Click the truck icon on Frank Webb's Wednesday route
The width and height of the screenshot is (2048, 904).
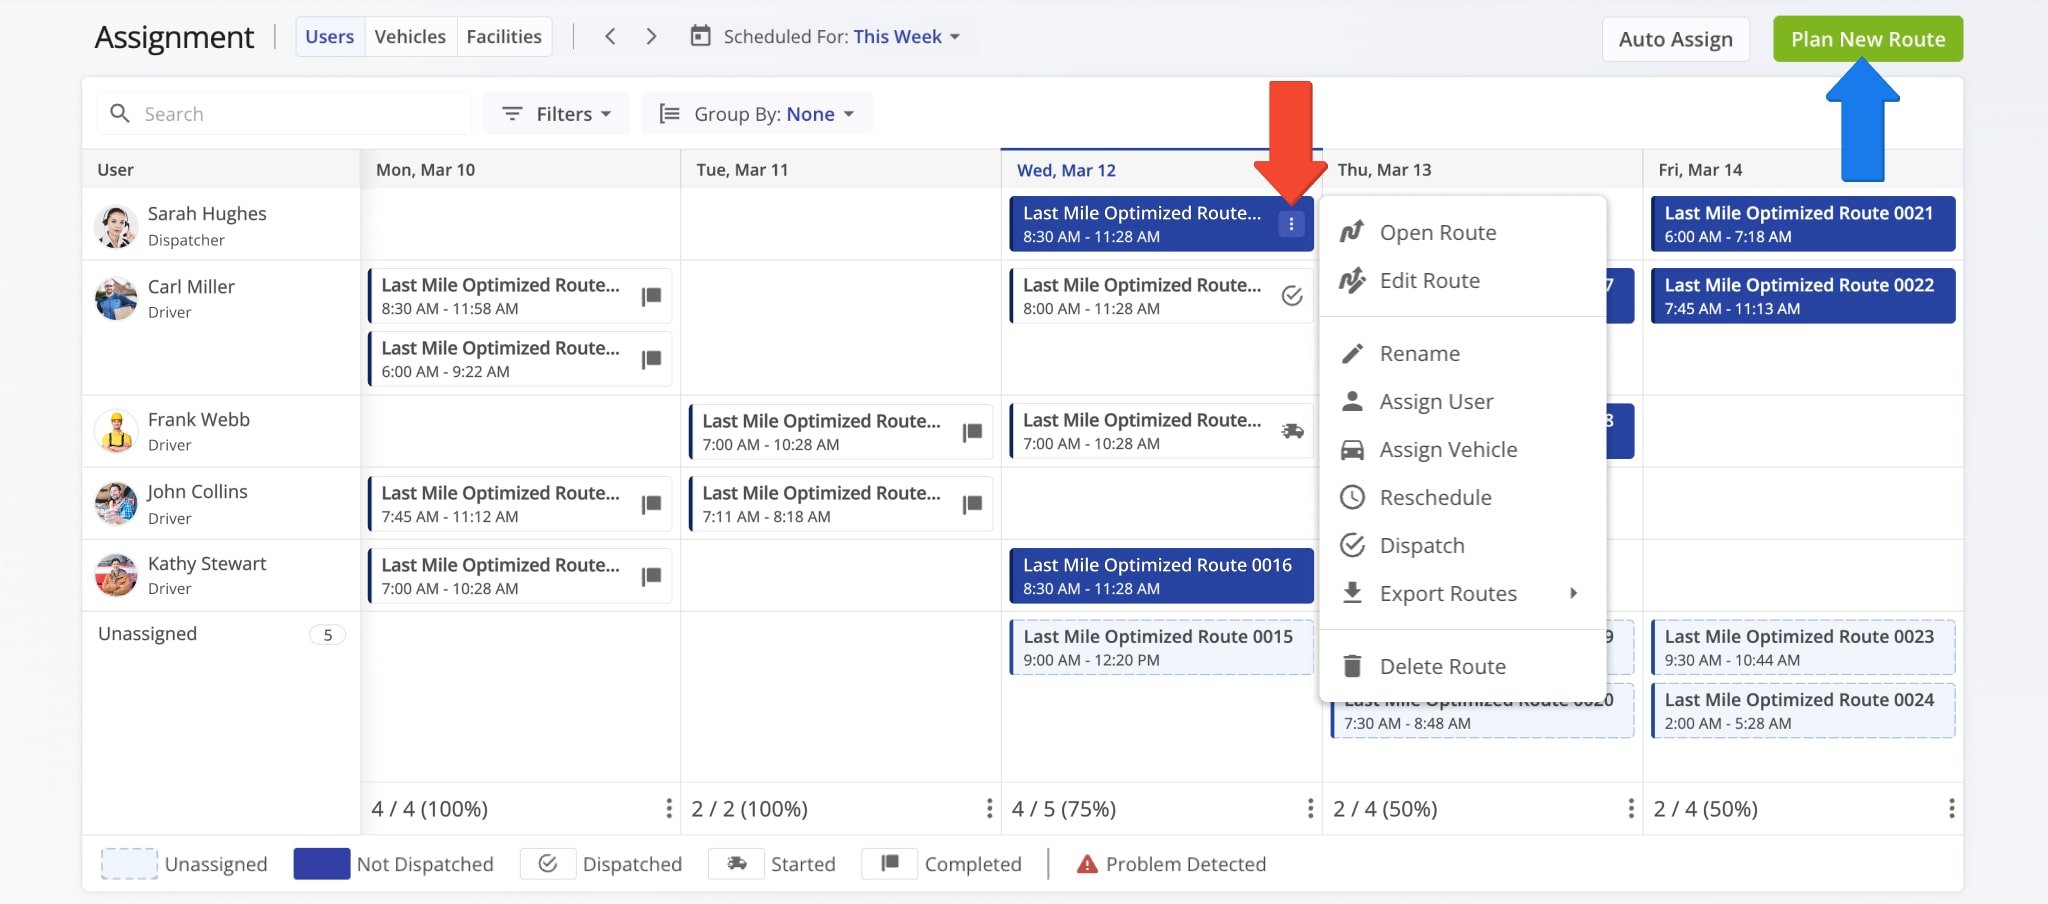pos(1293,431)
